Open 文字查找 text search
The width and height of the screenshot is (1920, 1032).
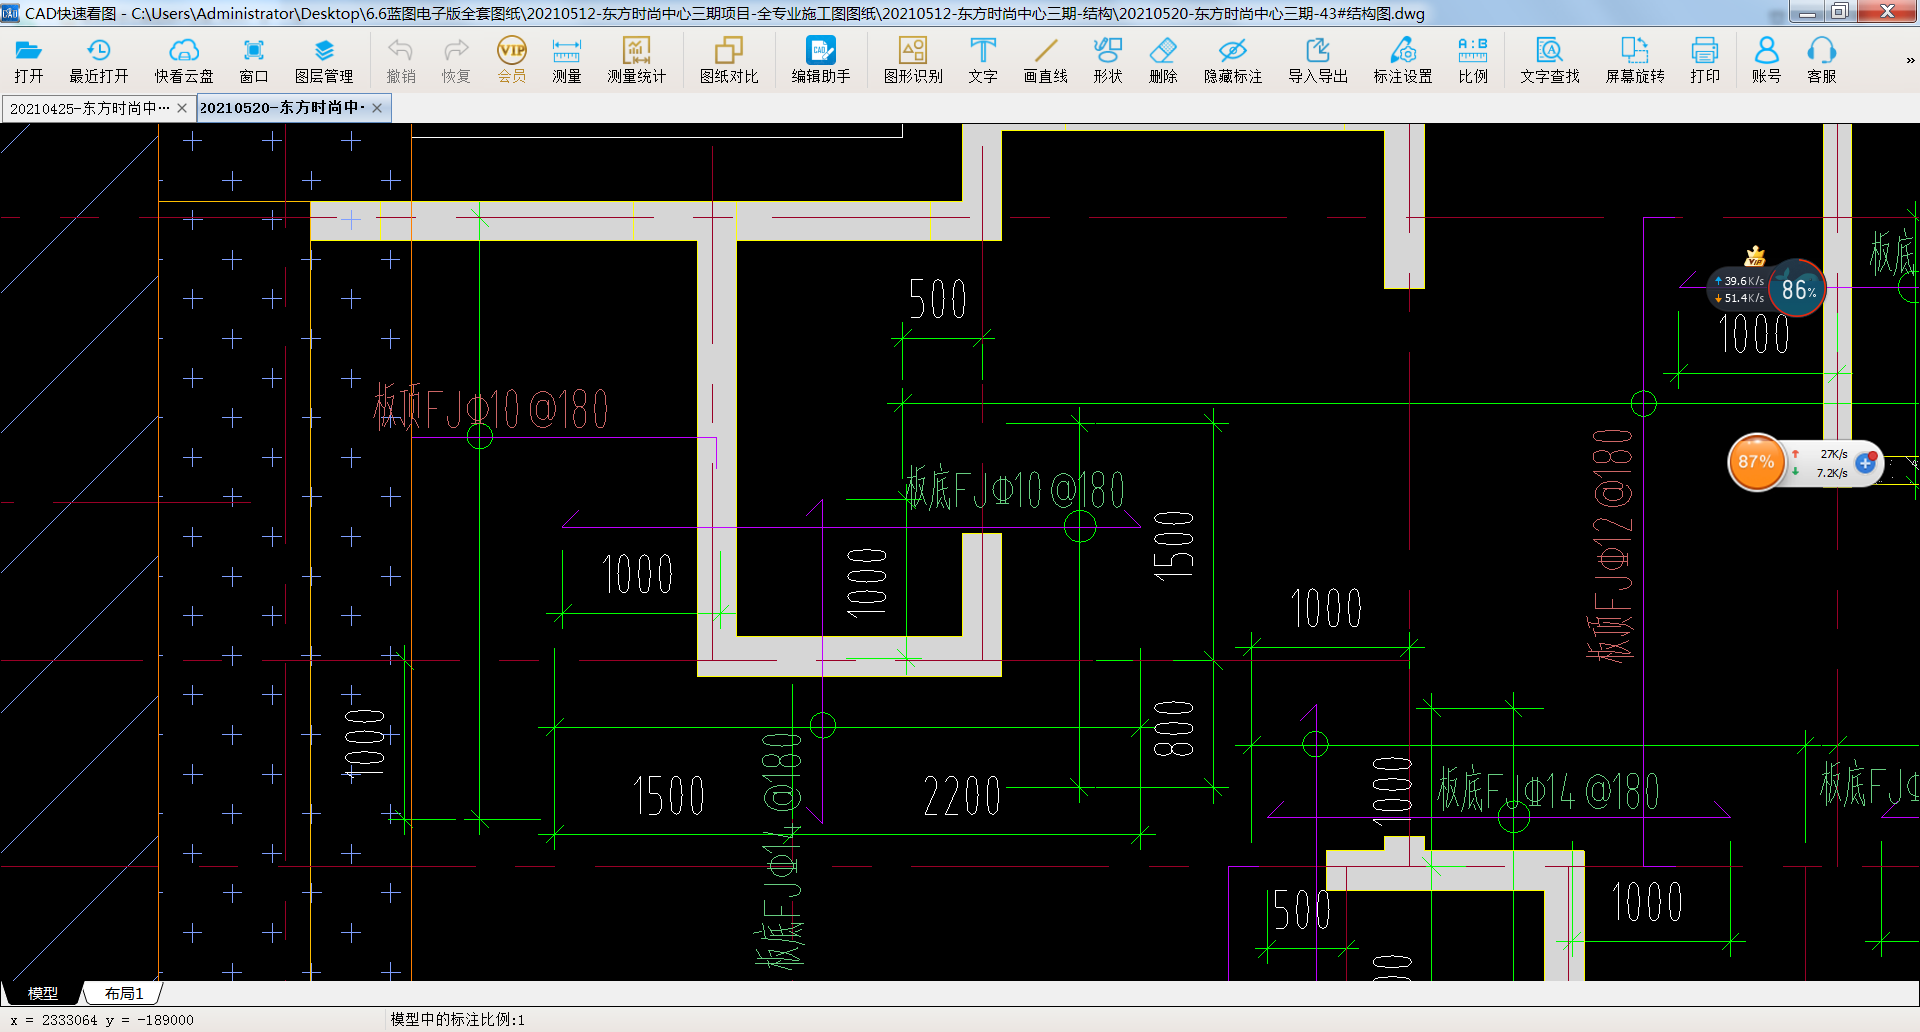click(1550, 61)
